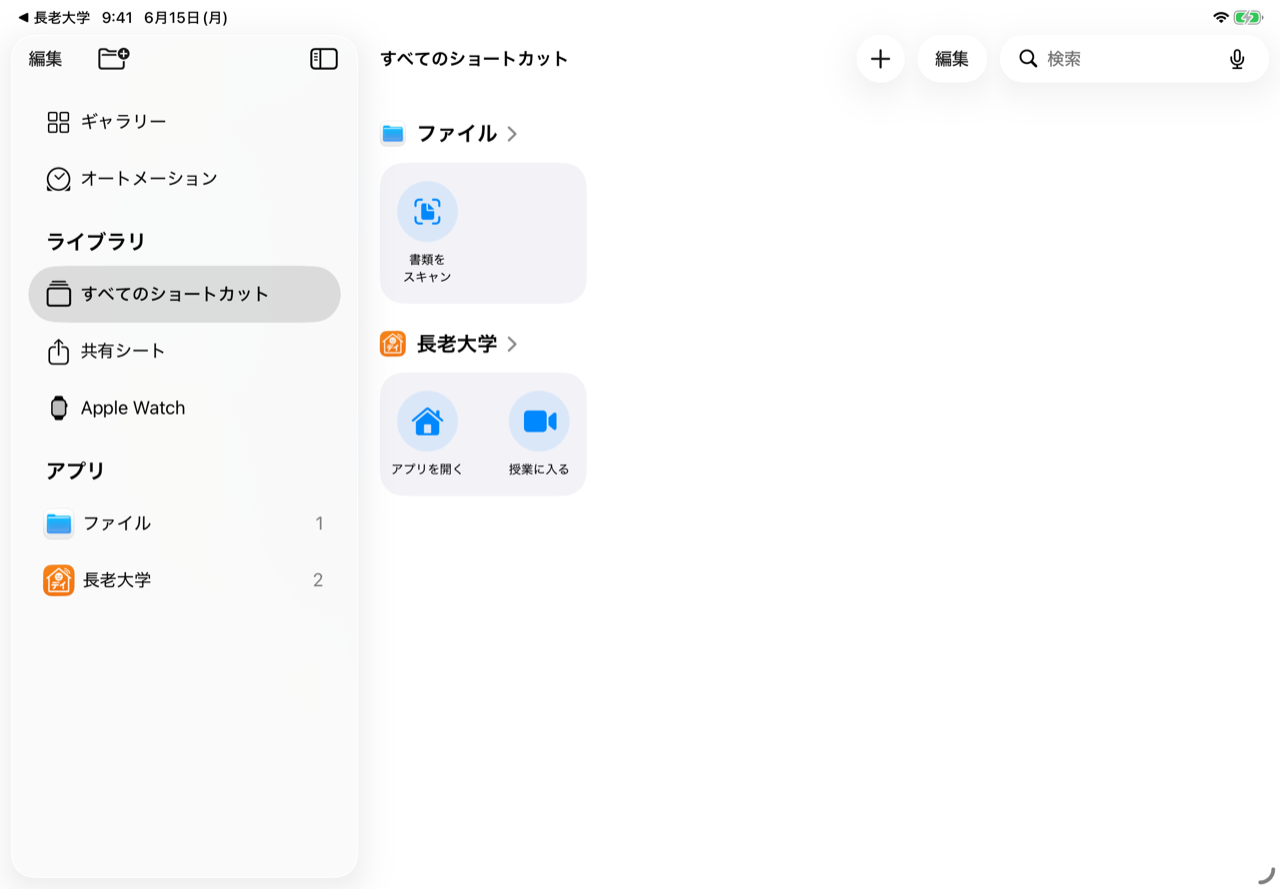Click the 9:41 clock in status bar
Screen dimensions: 1280x889
point(117,17)
